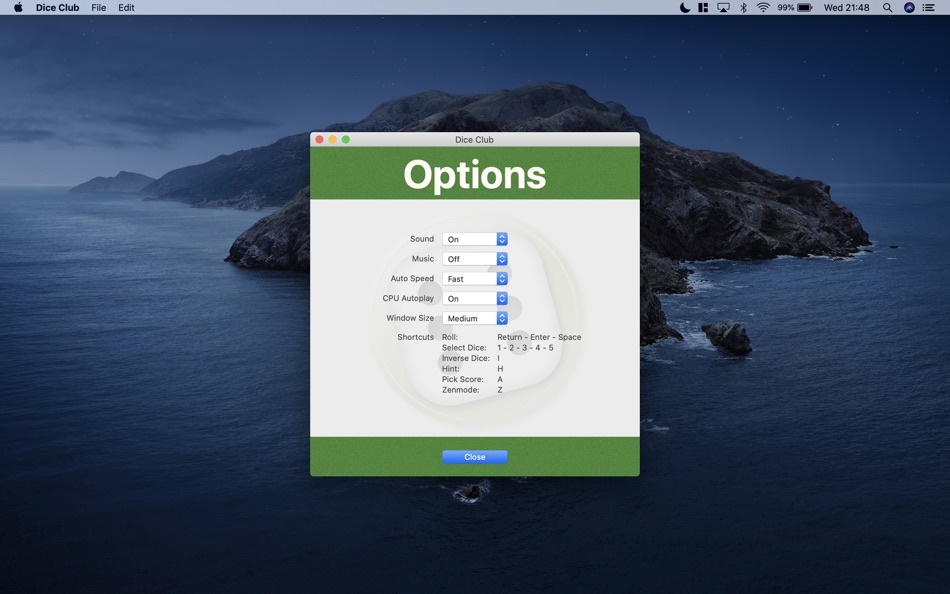Click the '1 - 2 - 3 - 4 - 5' shortcut text
The height and width of the screenshot is (594, 950).
pos(525,347)
